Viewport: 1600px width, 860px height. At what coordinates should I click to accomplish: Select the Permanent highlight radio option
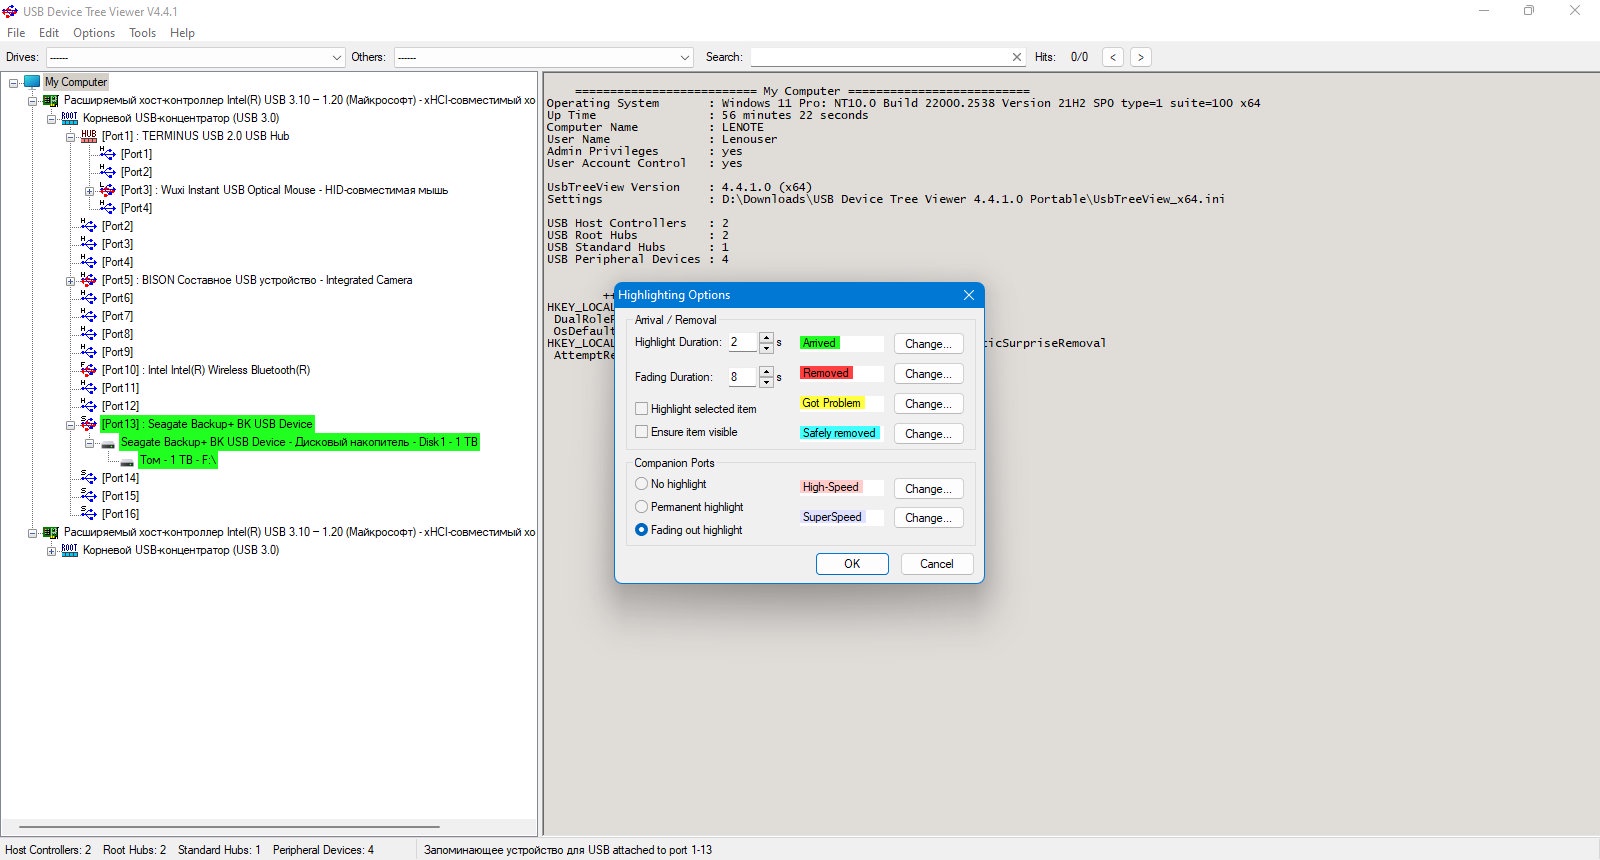642,507
